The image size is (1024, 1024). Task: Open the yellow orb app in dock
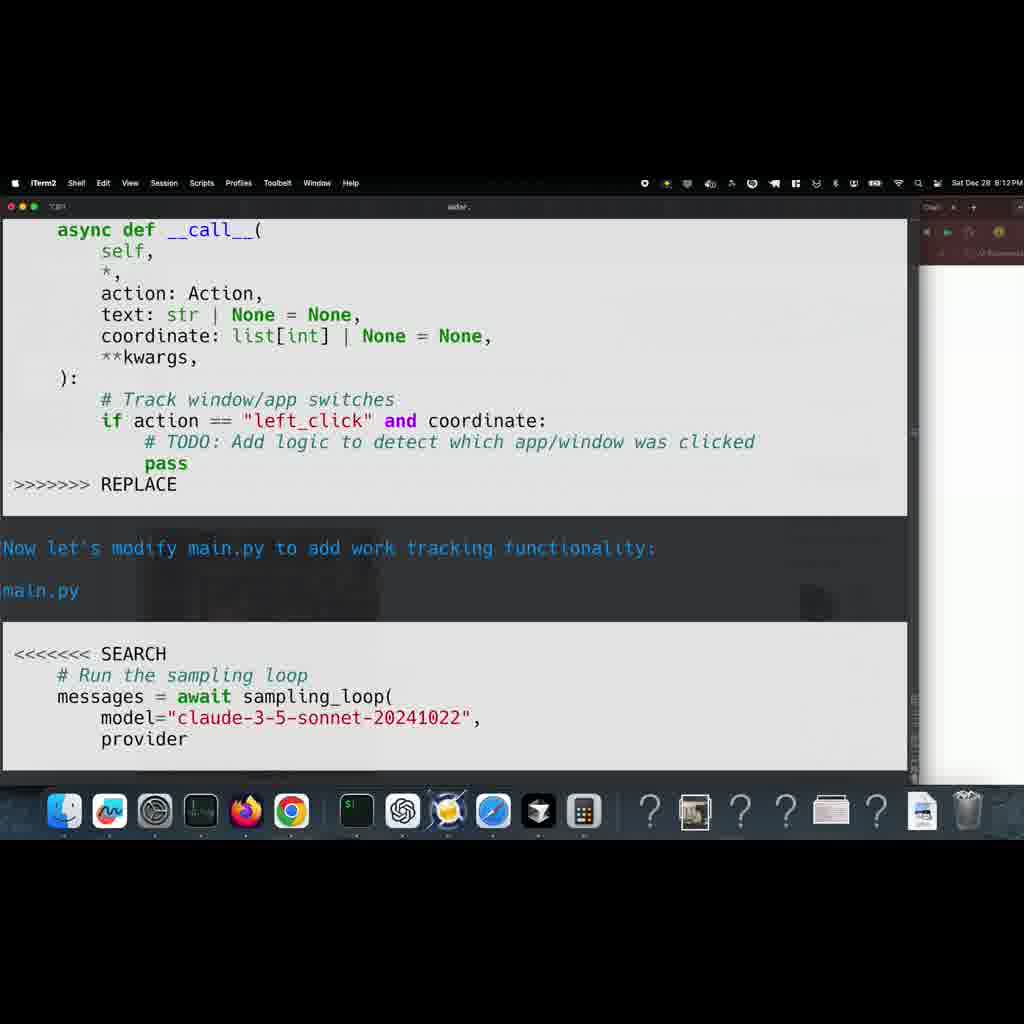tap(448, 811)
